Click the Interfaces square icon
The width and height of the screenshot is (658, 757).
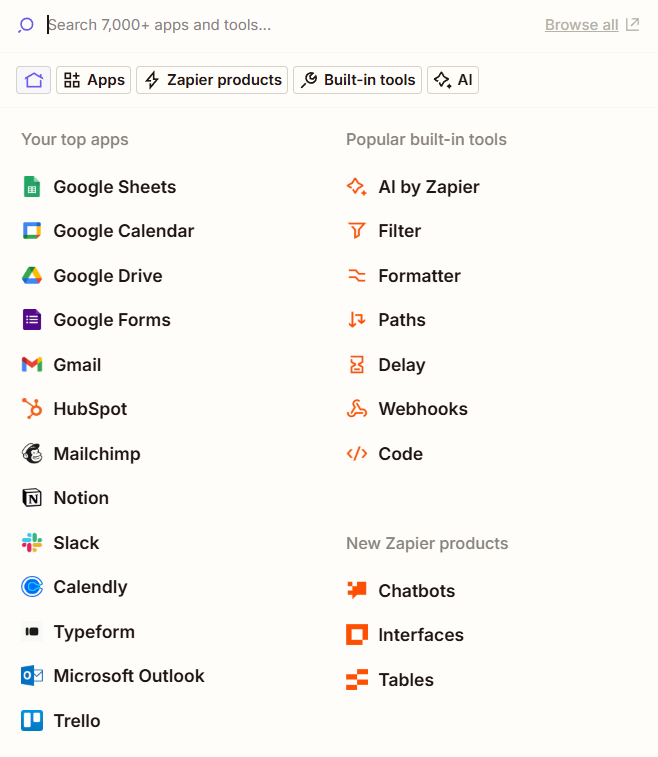(357, 634)
